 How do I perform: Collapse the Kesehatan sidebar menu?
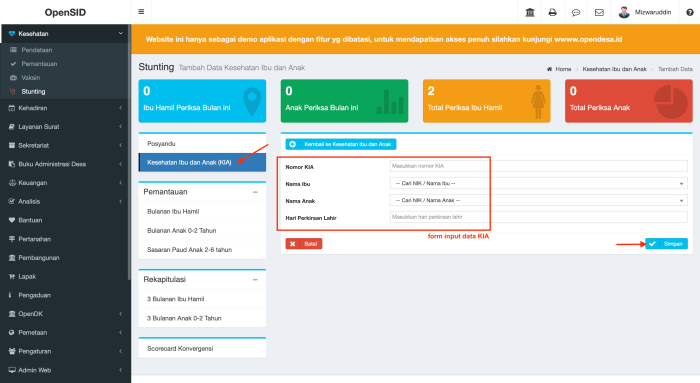[121, 33]
